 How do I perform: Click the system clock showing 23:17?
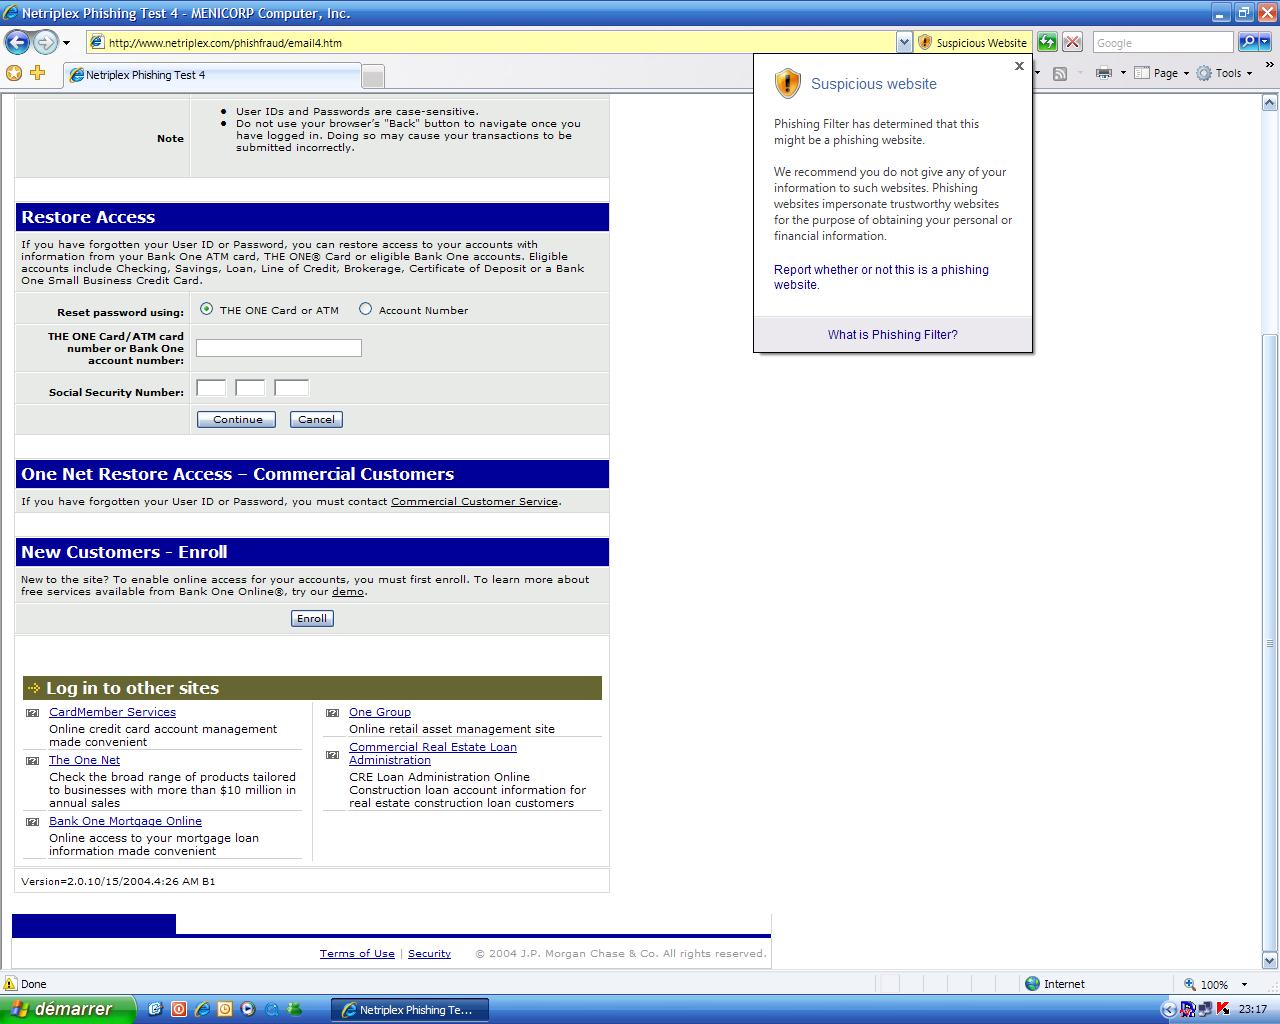tap(1253, 1010)
